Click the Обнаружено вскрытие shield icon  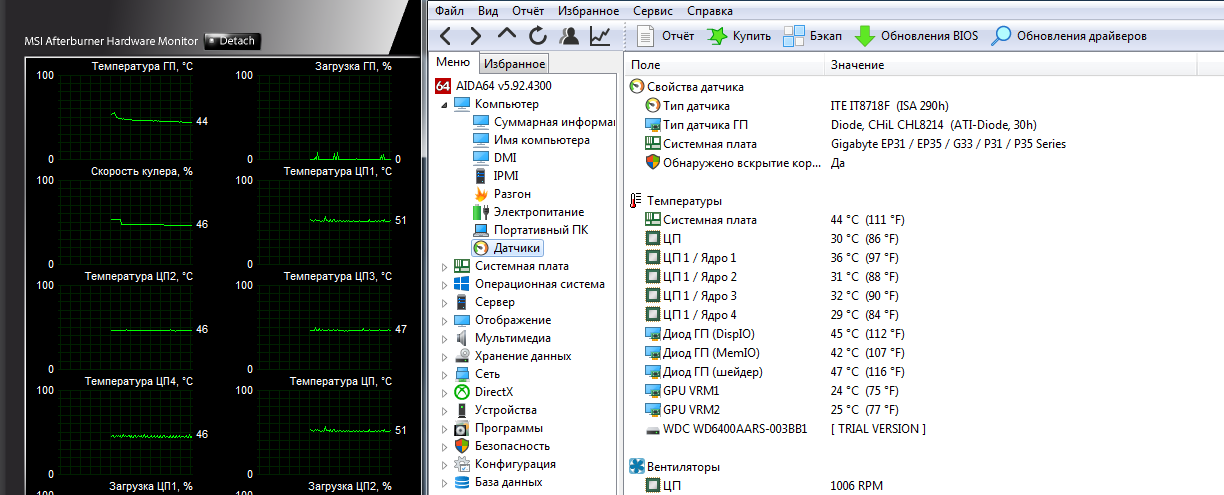point(653,162)
